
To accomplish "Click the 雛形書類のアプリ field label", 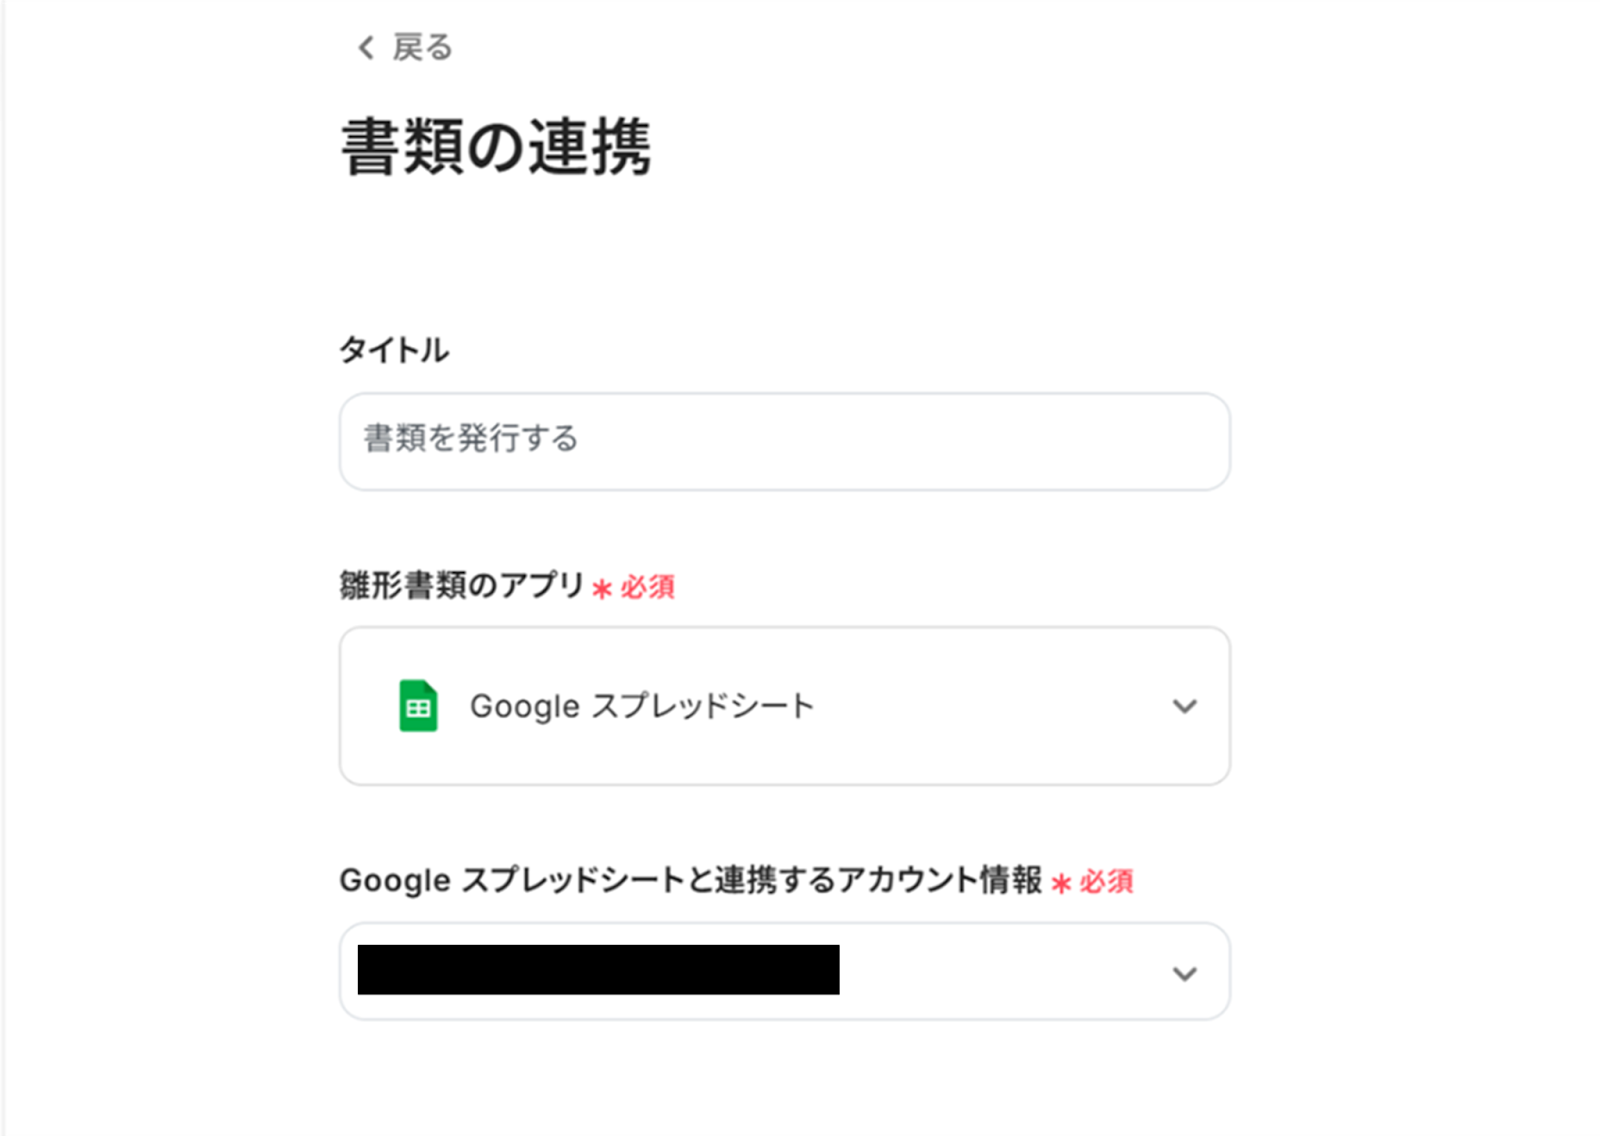I will tap(461, 585).
